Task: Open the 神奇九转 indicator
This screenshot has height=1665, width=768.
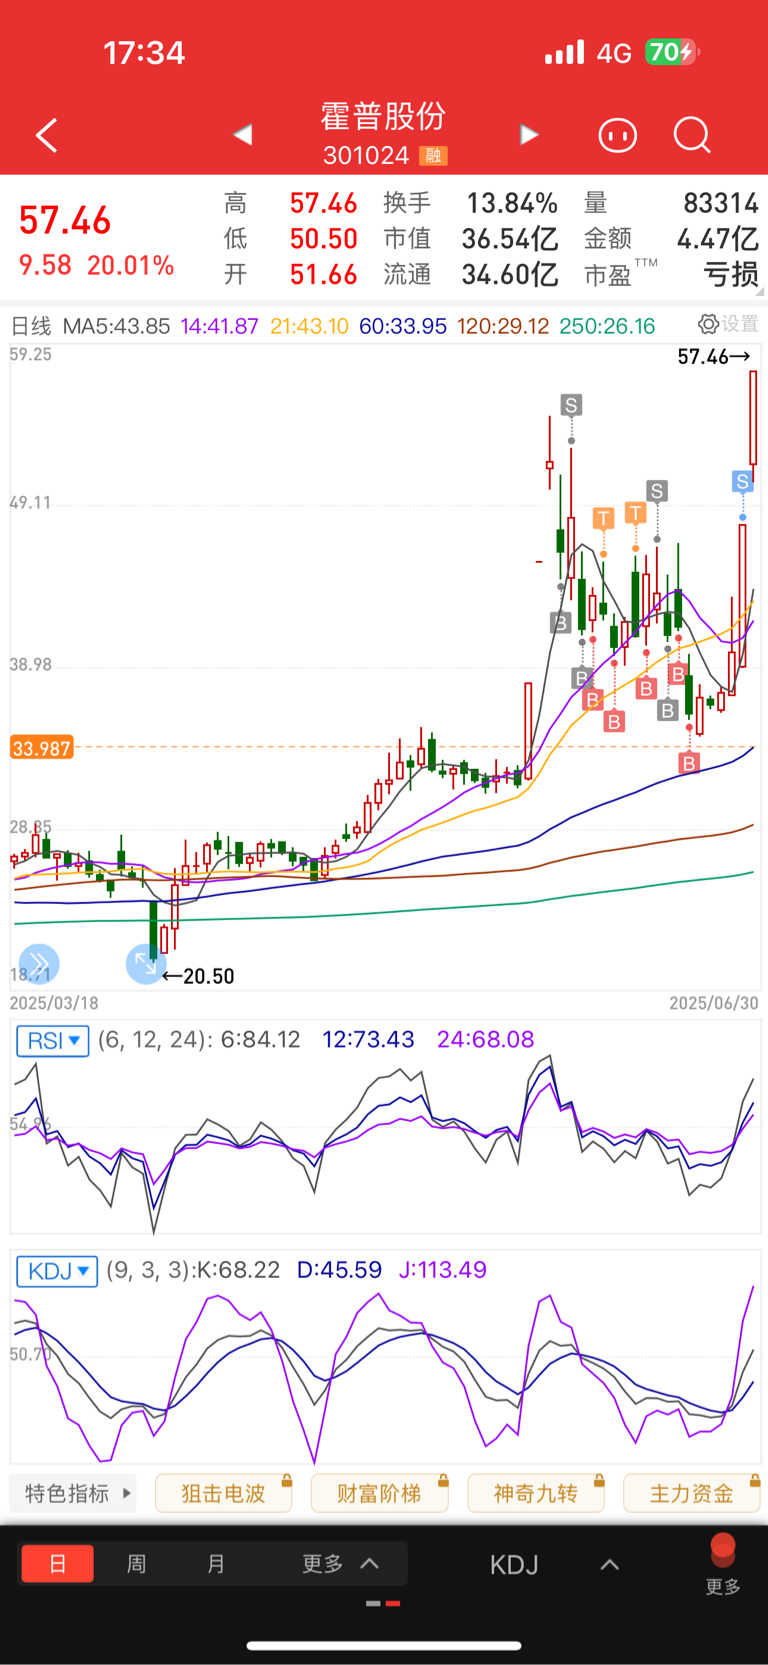Action: 536,1494
